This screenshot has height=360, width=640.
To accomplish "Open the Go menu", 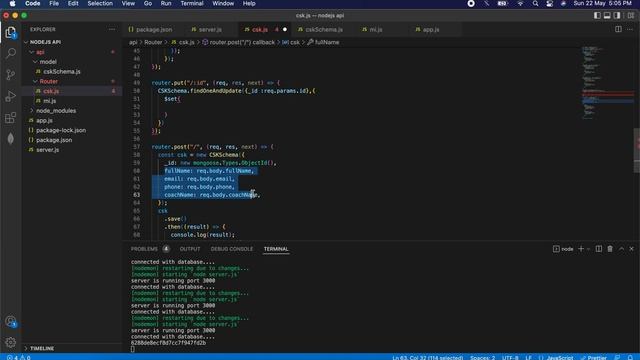I will tap(148, 4).
